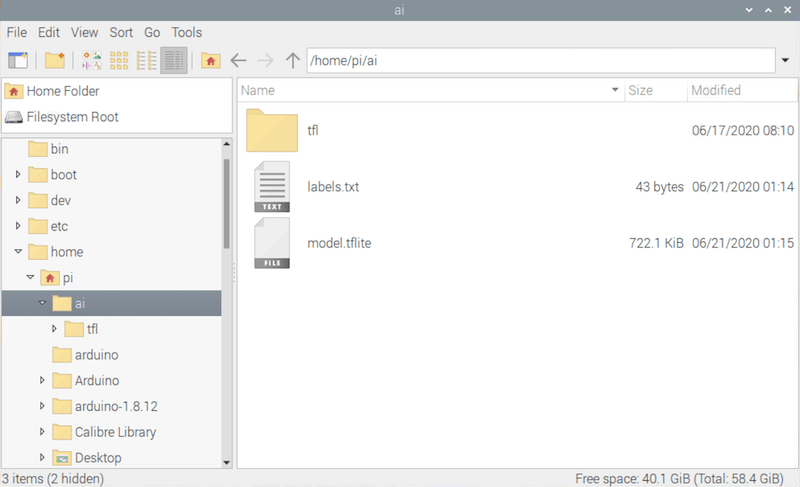Viewport: 800px width, 487px height.
Task: Sort by Name column header
Action: [x=431, y=90]
